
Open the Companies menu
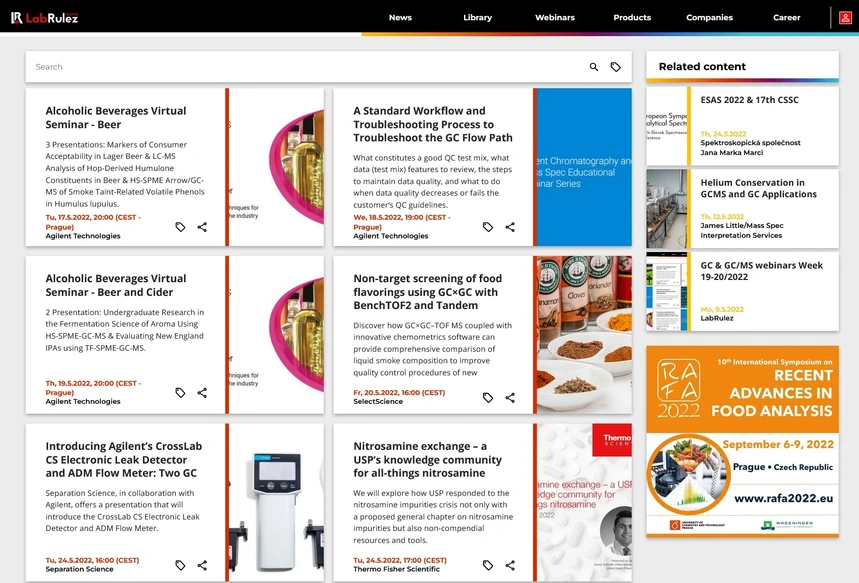[709, 18]
